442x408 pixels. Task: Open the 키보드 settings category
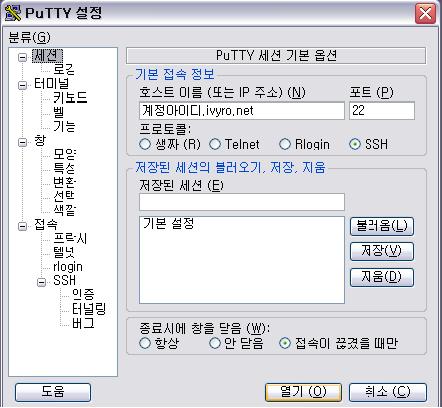pos(70,97)
